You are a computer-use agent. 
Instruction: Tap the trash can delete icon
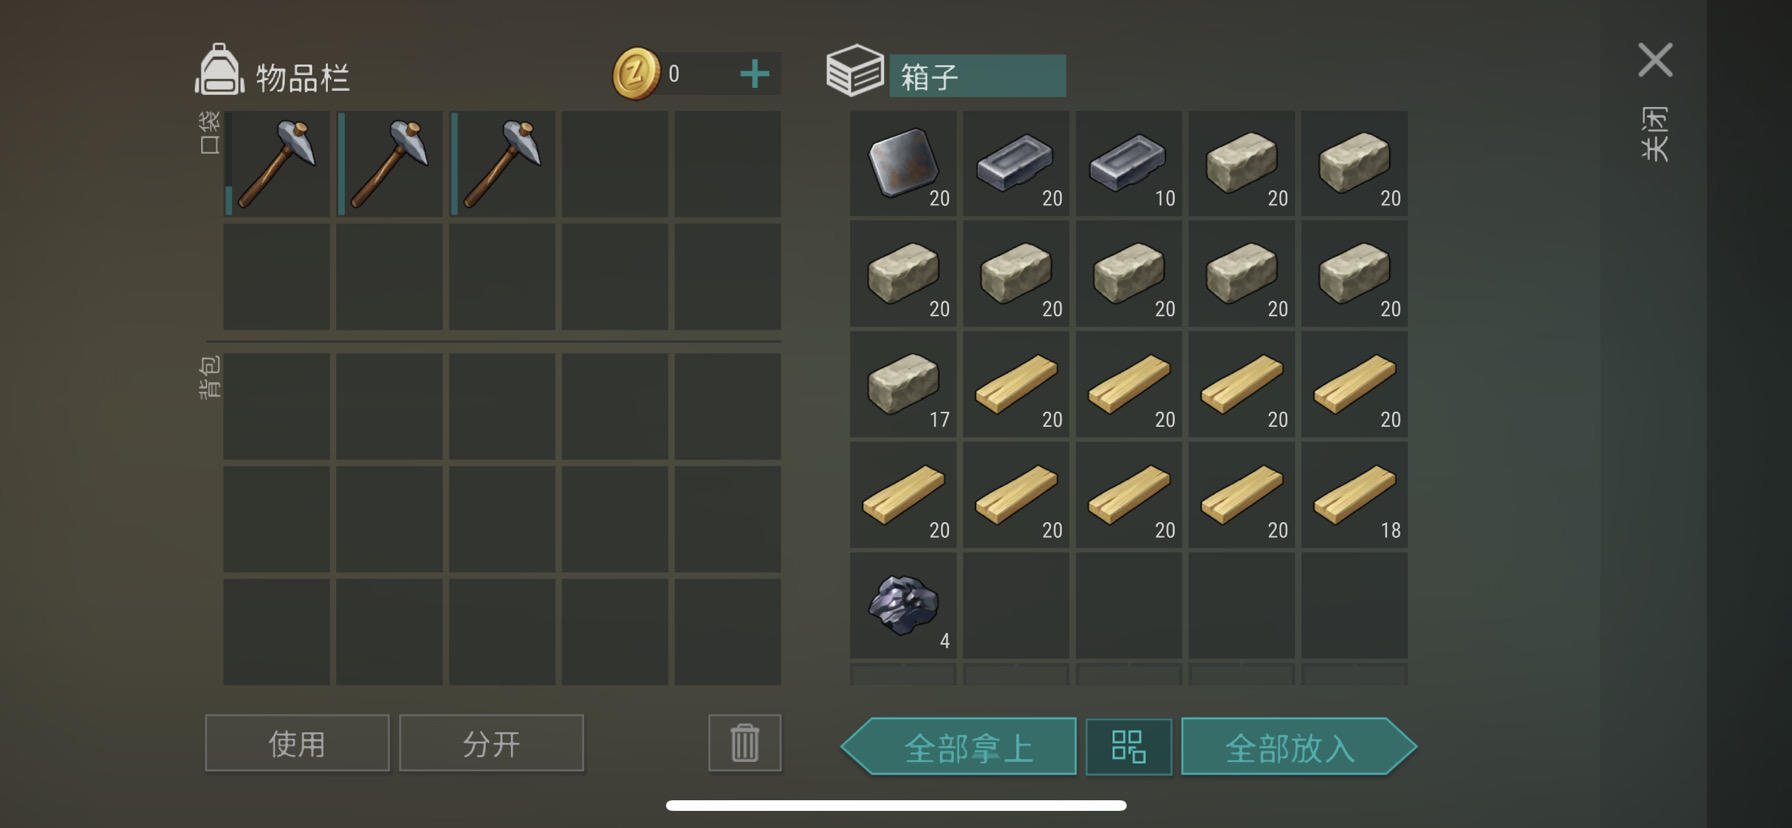click(745, 743)
